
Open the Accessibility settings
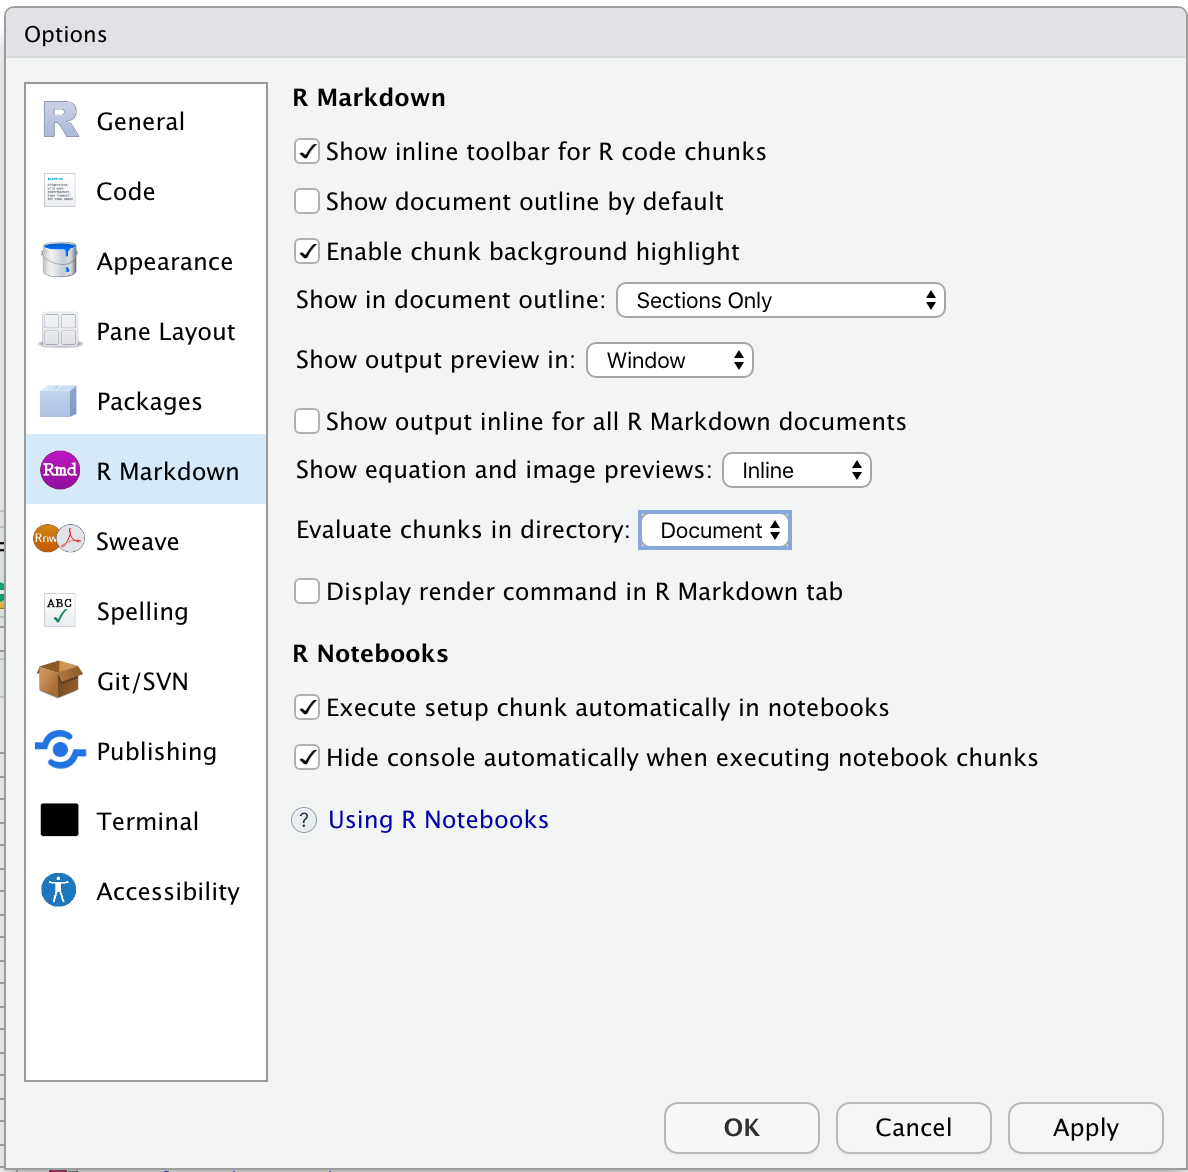click(x=146, y=890)
